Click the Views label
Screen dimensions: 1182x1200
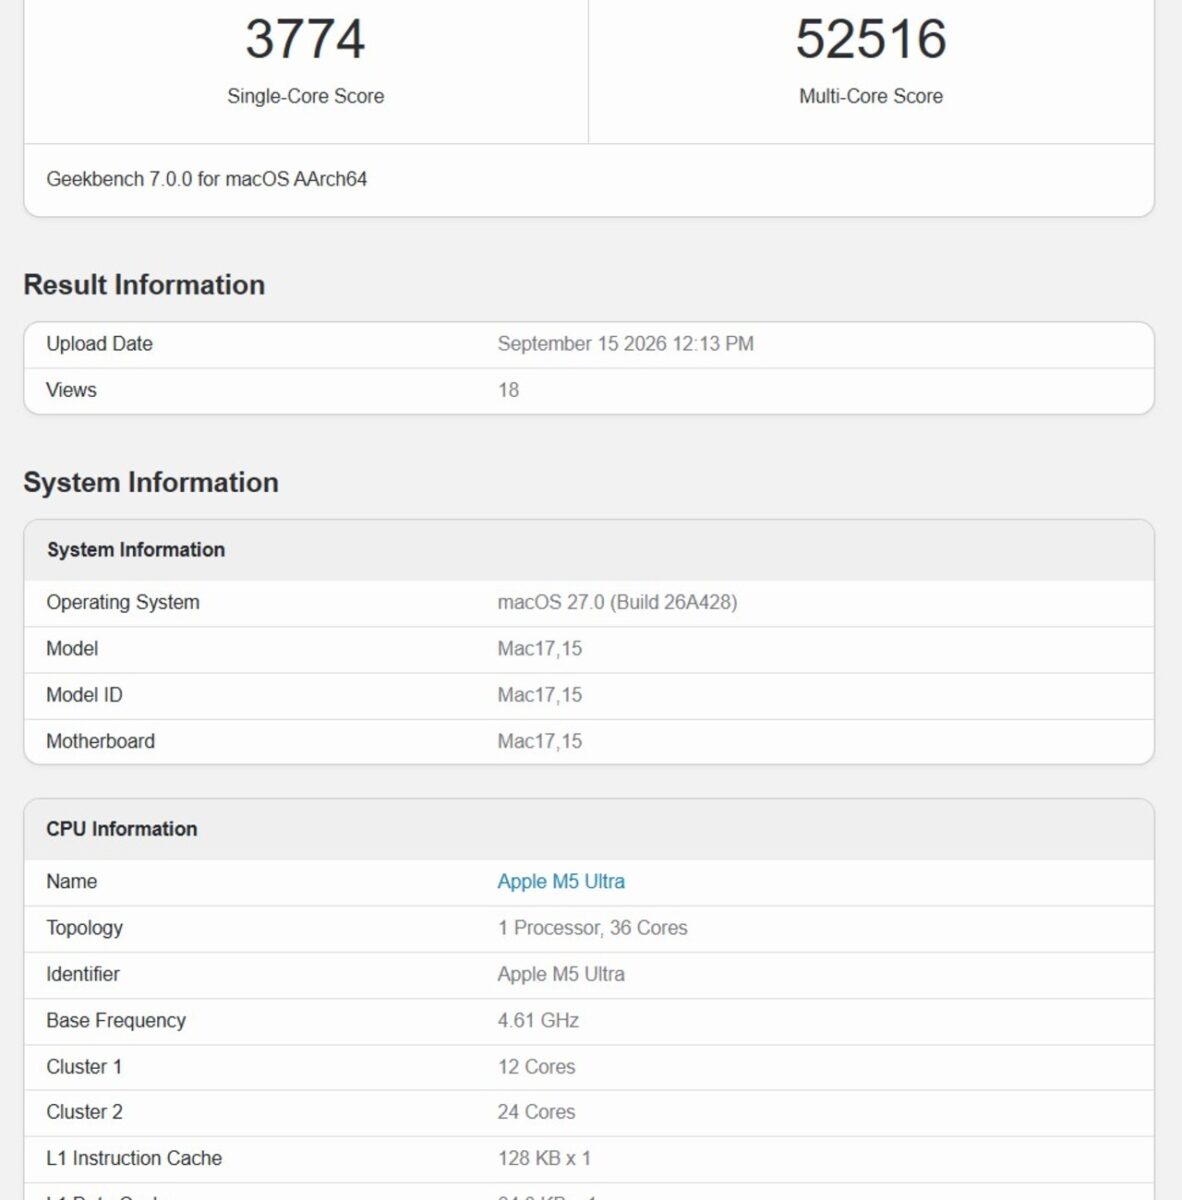(71, 390)
